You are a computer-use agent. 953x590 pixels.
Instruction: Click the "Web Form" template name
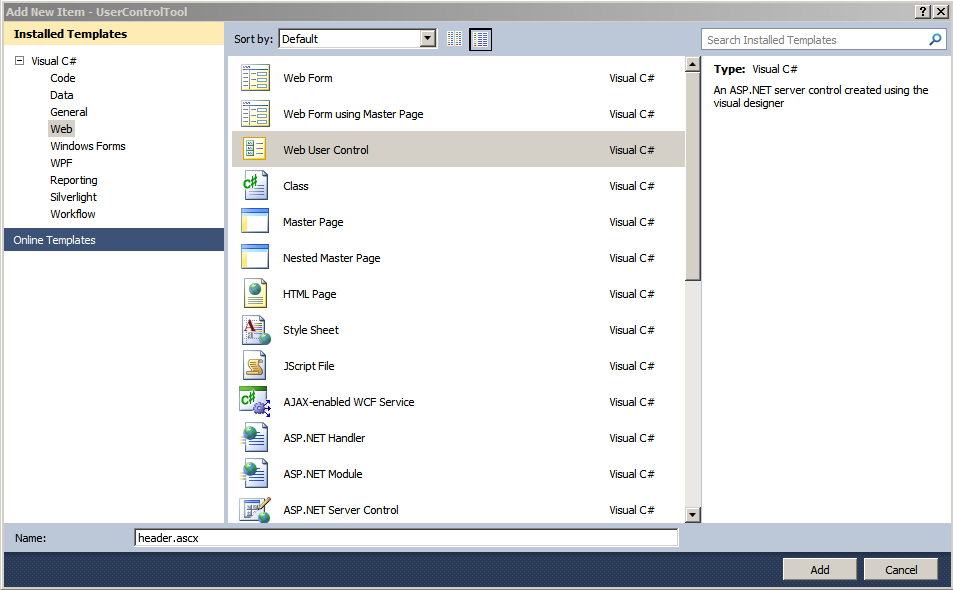tap(308, 78)
